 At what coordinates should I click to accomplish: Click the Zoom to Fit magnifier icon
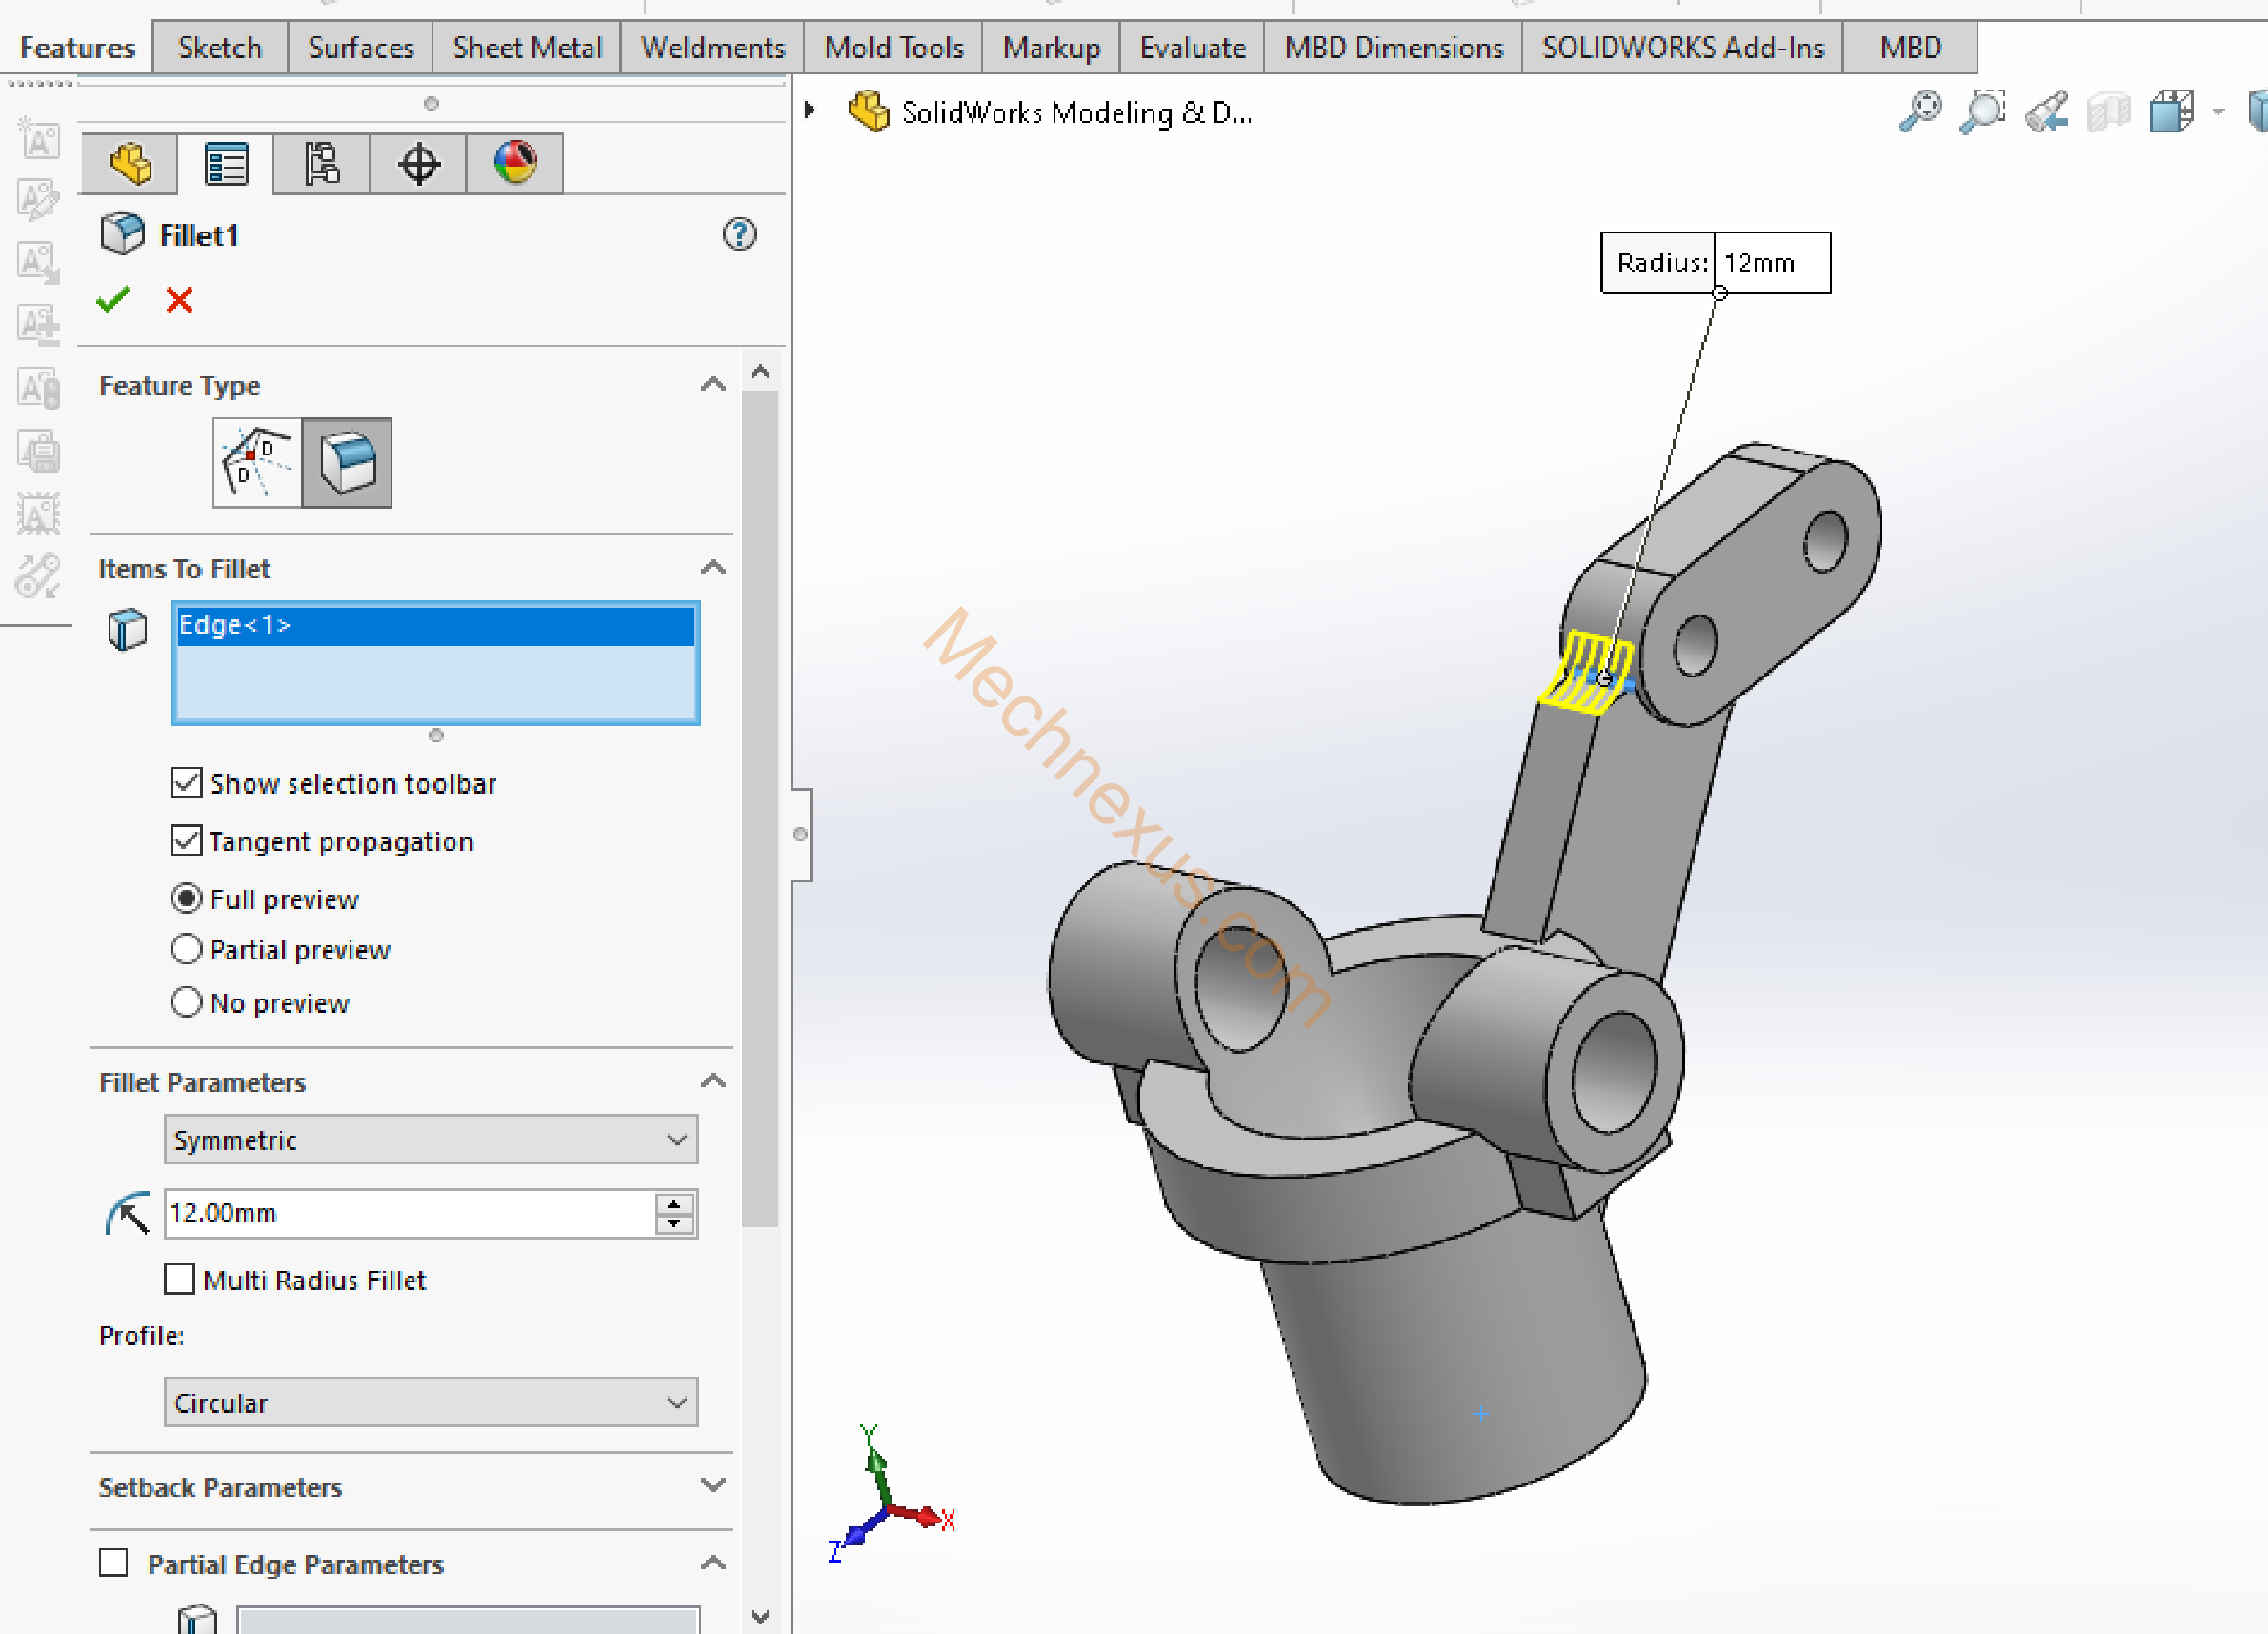[x=1919, y=111]
